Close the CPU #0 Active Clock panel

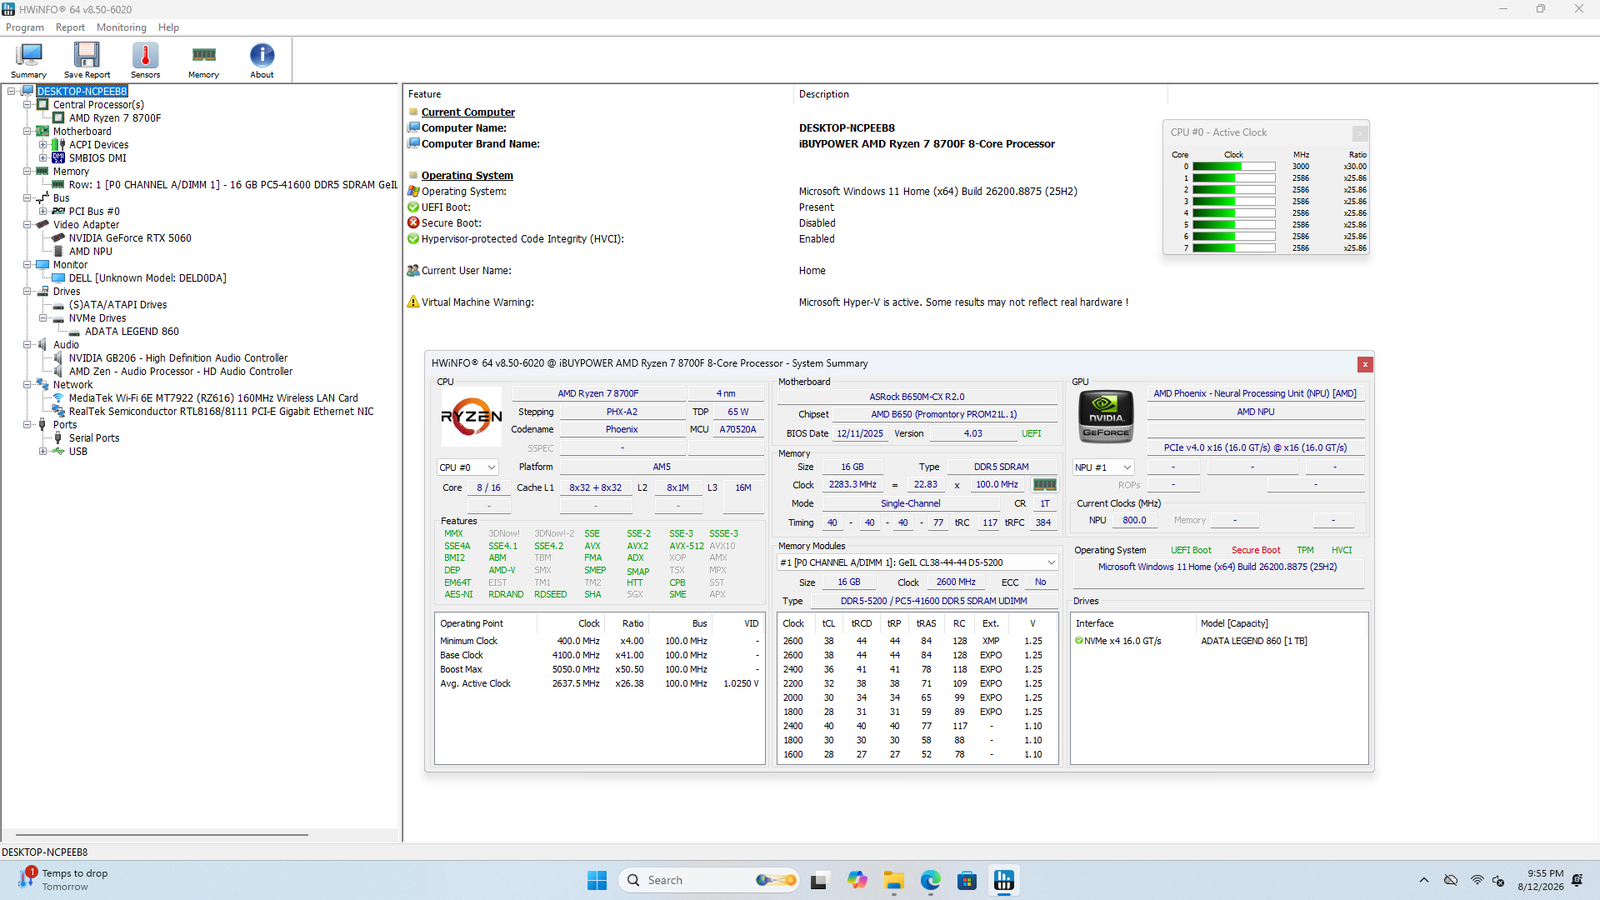[1360, 133]
